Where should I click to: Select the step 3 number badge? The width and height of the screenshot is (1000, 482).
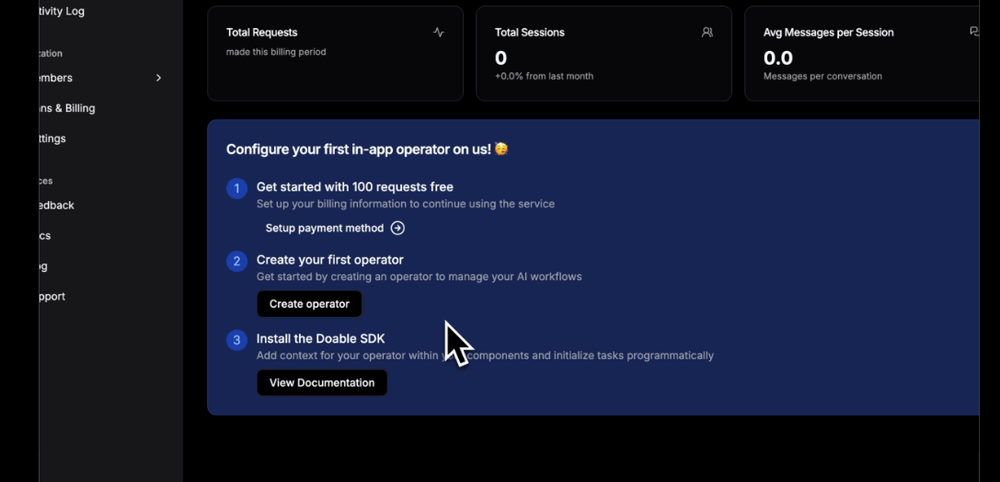coord(237,340)
